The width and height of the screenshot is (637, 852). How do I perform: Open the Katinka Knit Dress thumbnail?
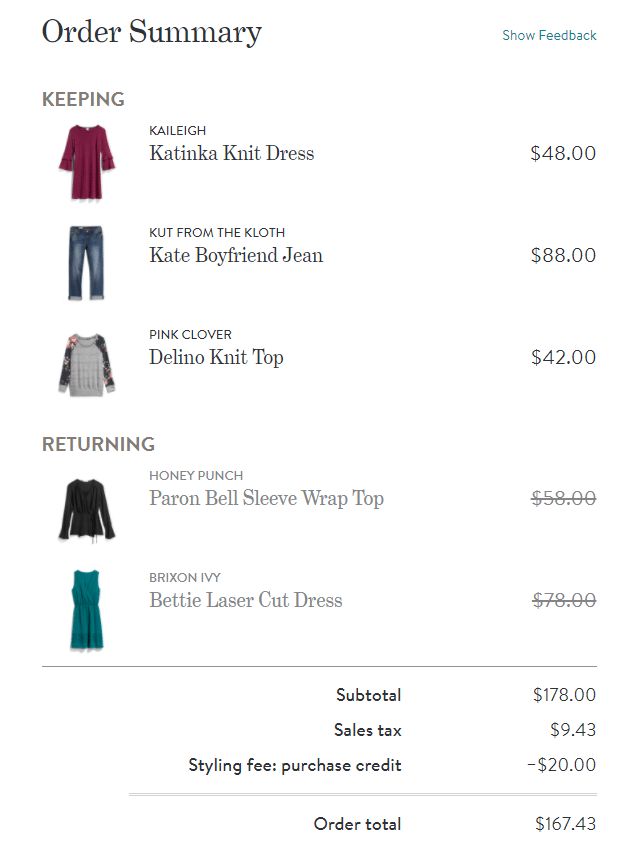click(x=86, y=161)
